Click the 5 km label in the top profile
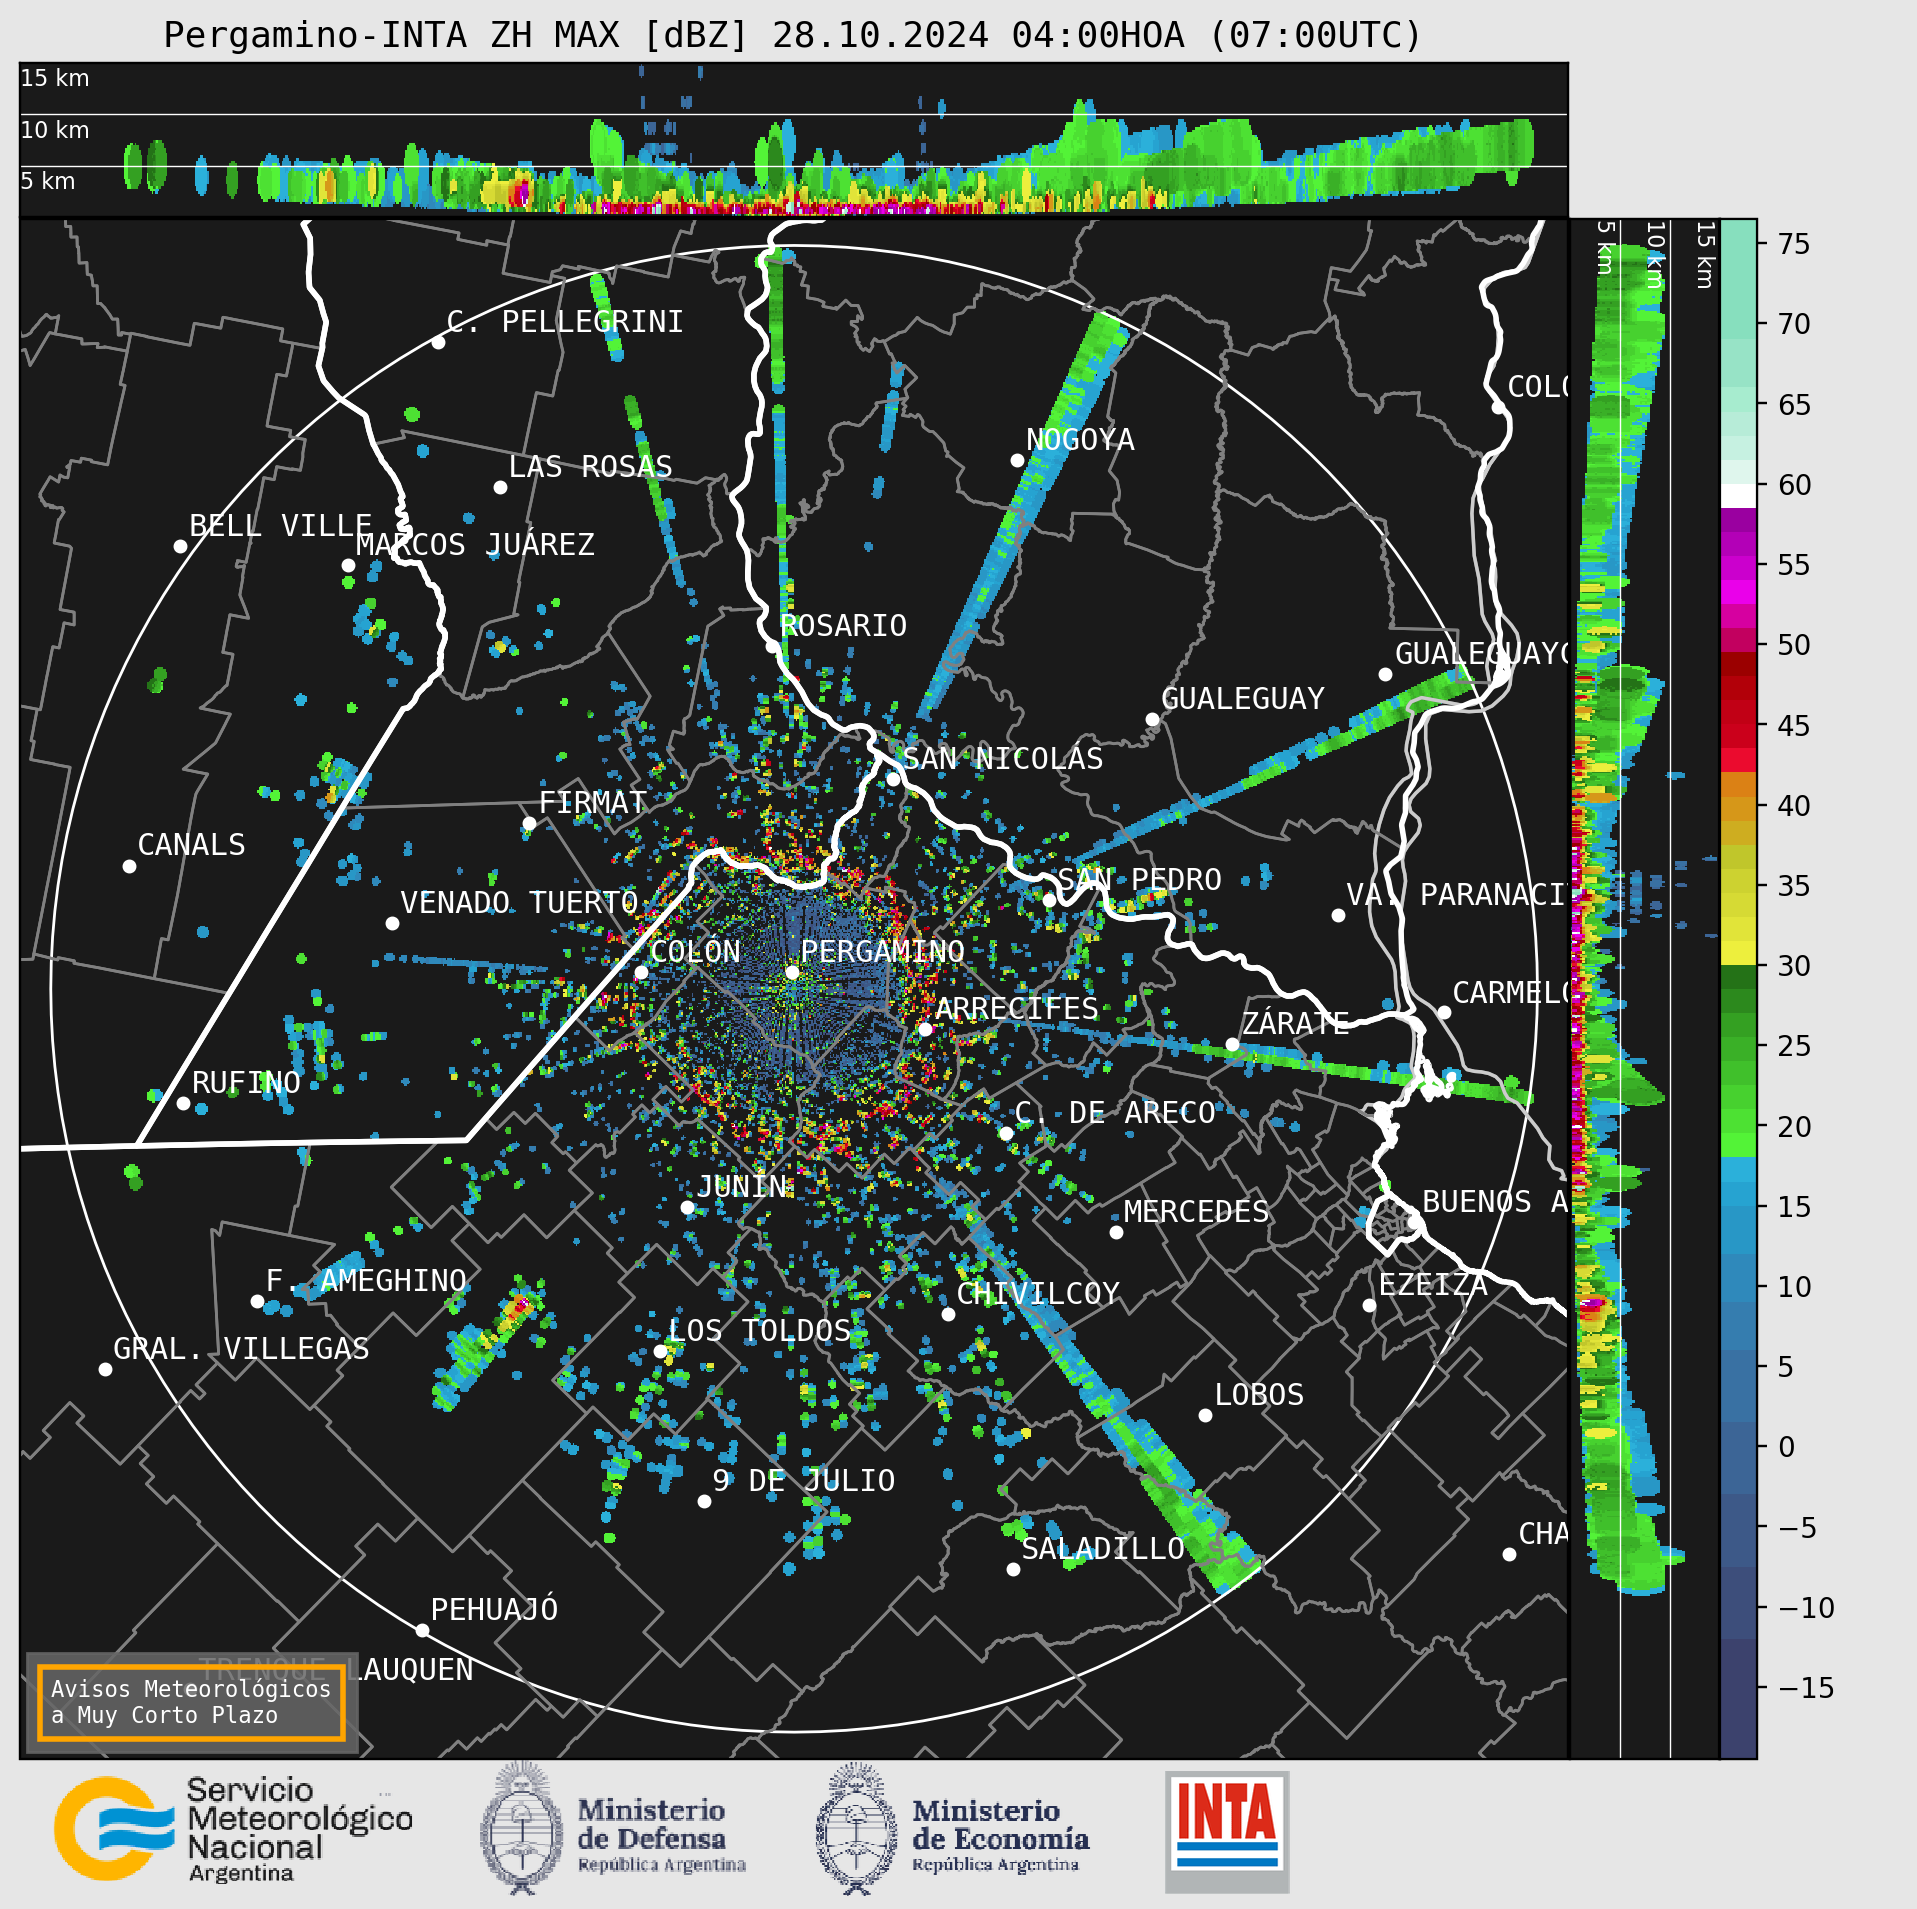 pos(48,181)
